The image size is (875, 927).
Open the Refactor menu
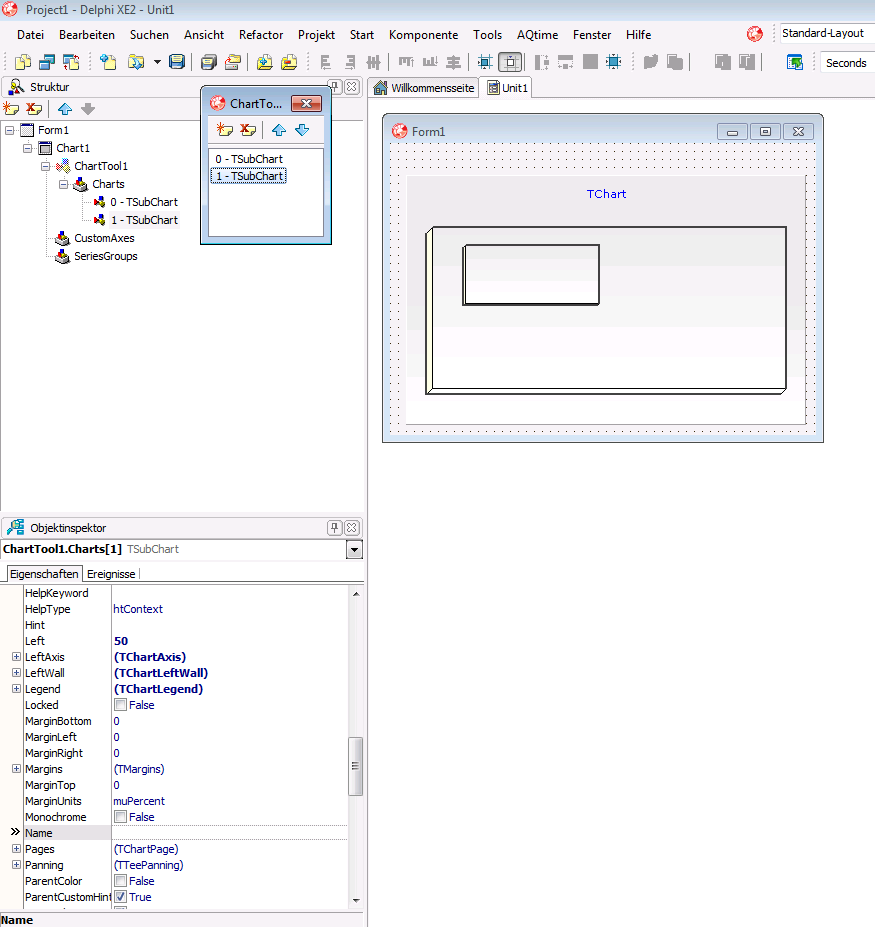[x=261, y=35]
